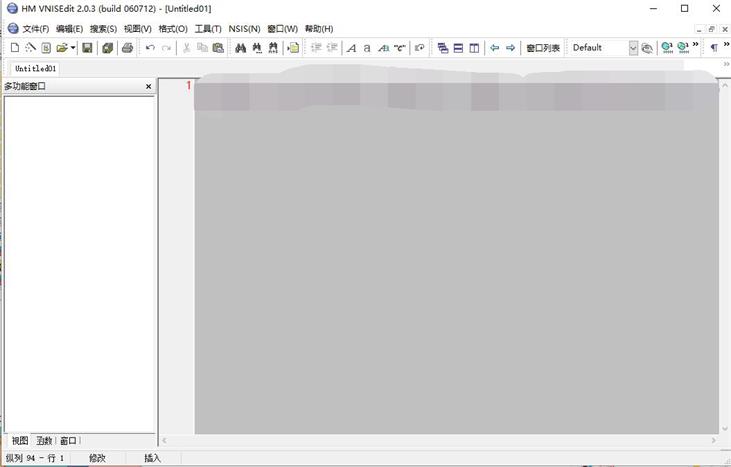The width and height of the screenshot is (731, 467).
Task: Open the 文件(F) menu
Action: pyautogui.click(x=36, y=29)
